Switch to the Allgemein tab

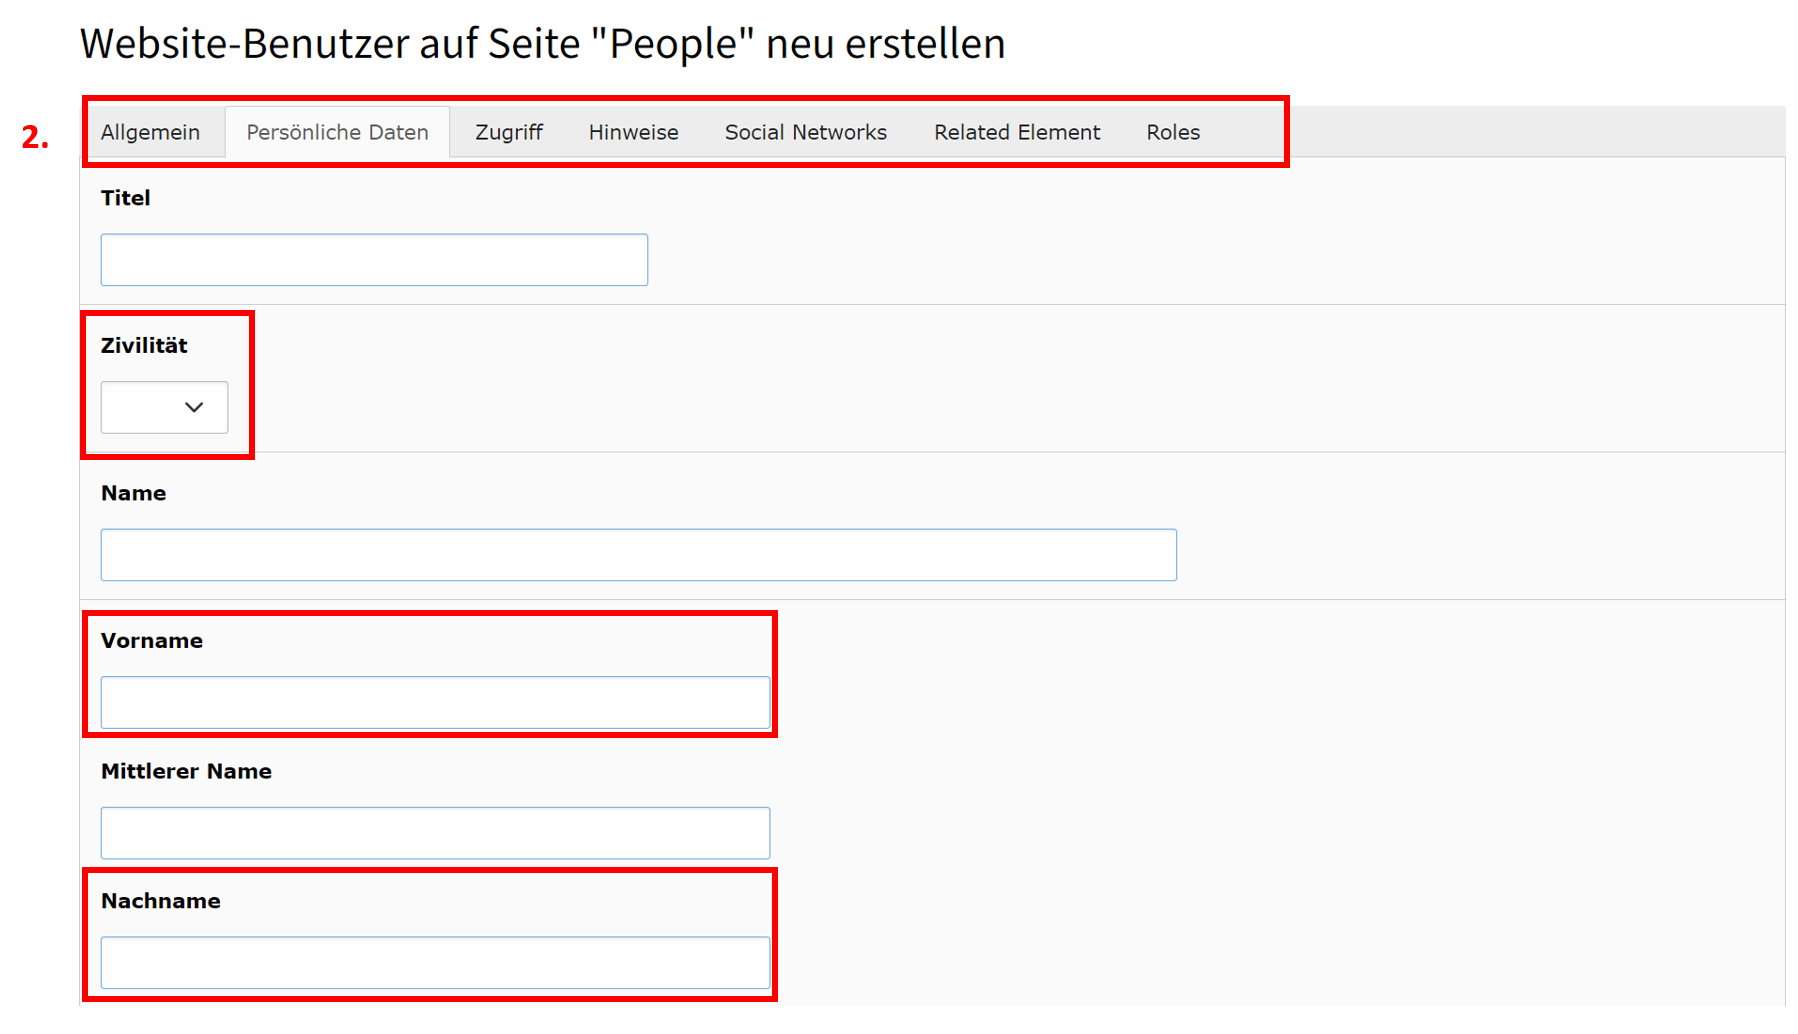click(151, 132)
